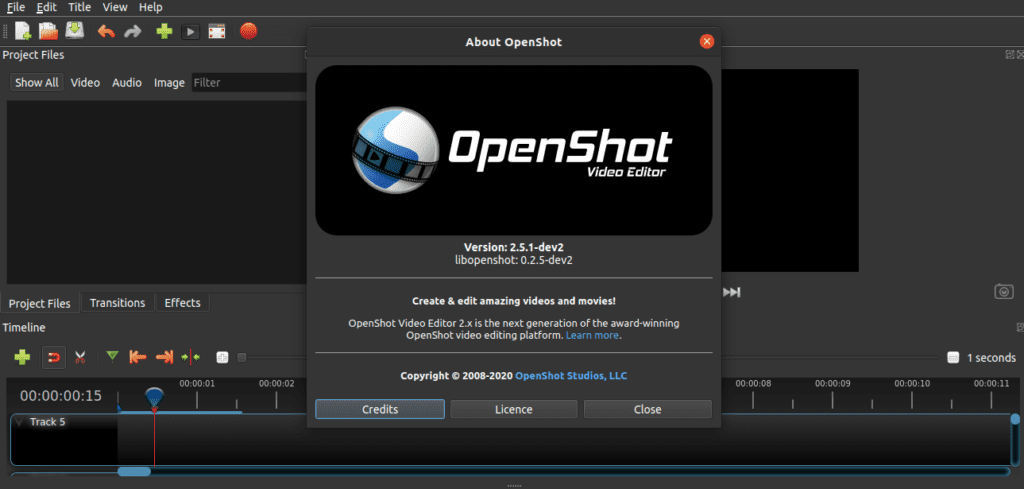Screen dimensions: 1024x489
Task: Click the Version: 2.5.1-dev2 text
Action: point(513,247)
